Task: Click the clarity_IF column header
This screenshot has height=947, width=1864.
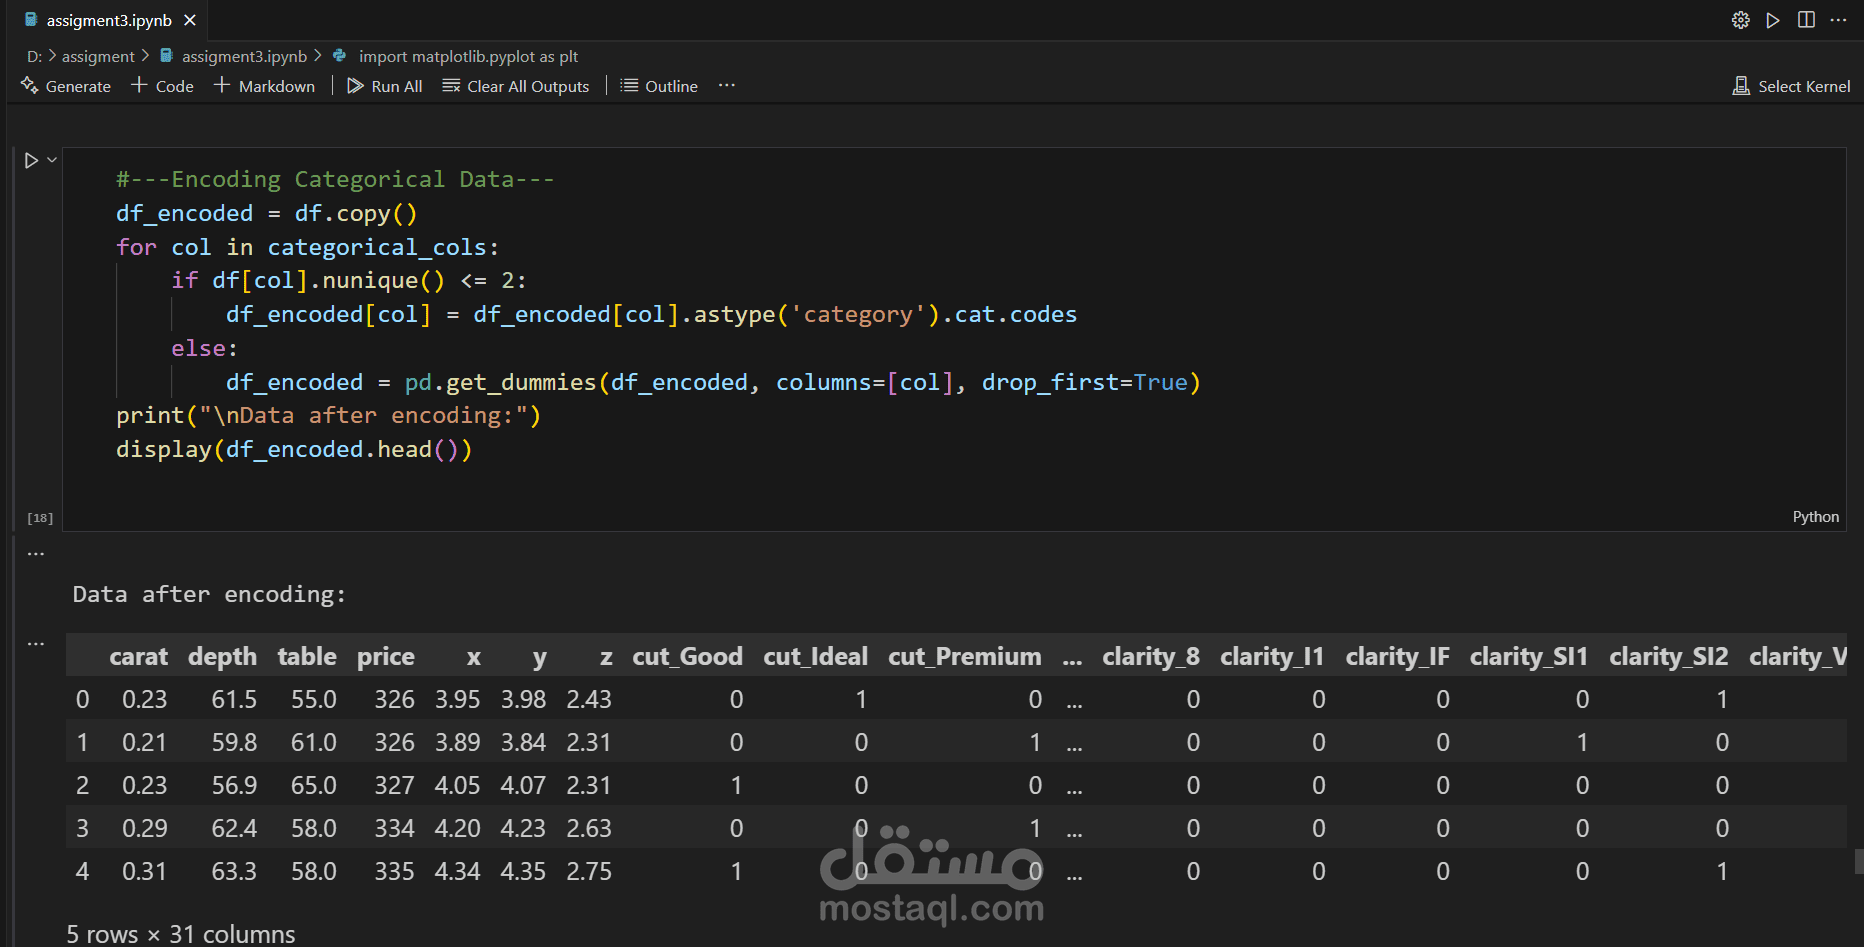Action: (x=1397, y=656)
